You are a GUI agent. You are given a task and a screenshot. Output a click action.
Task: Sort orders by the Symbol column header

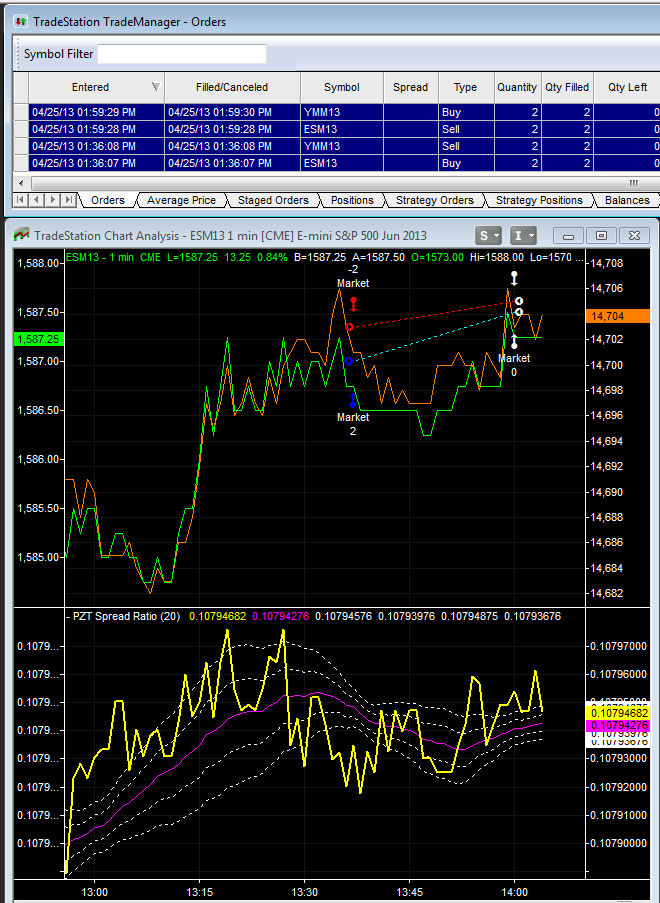[x=340, y=87]
